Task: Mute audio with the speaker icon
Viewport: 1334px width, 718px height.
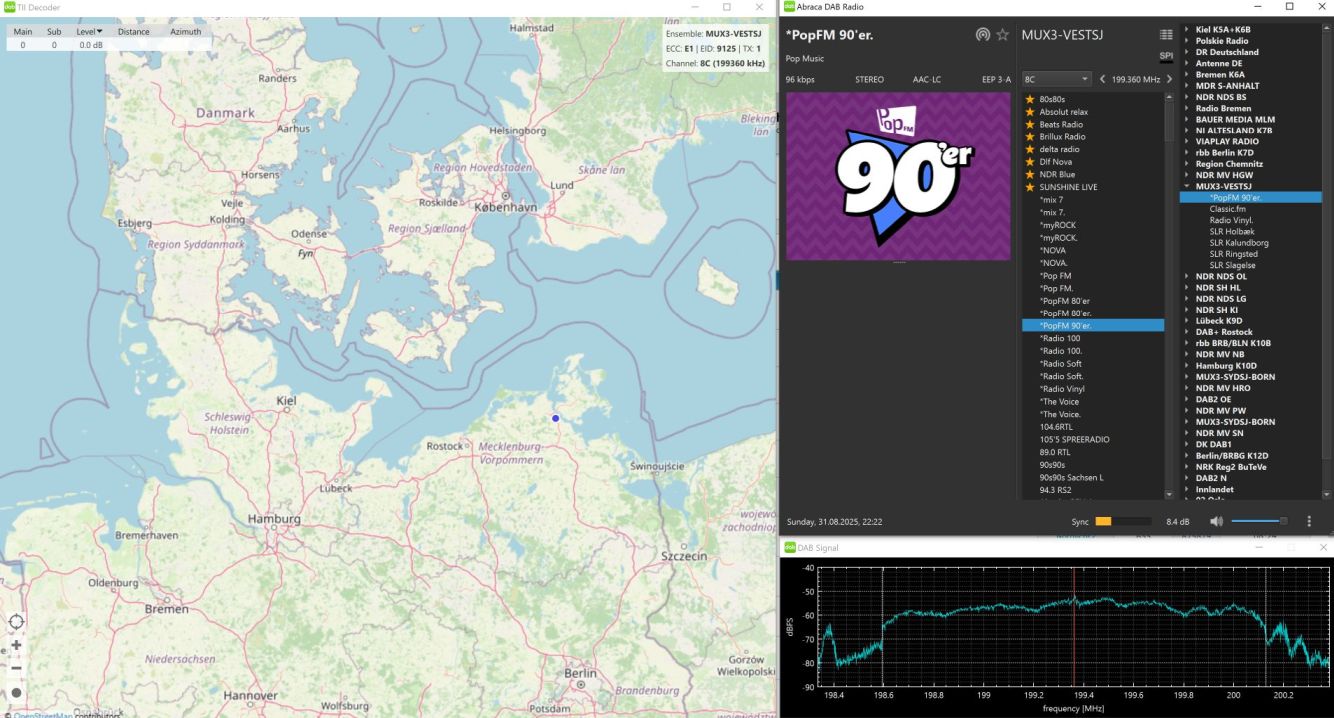Action: tap(1216, 521)
